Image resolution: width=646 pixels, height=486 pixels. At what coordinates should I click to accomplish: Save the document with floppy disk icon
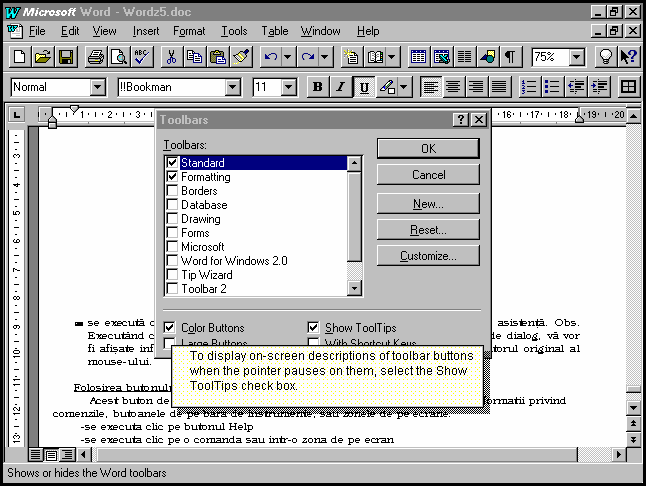point(66,57)
